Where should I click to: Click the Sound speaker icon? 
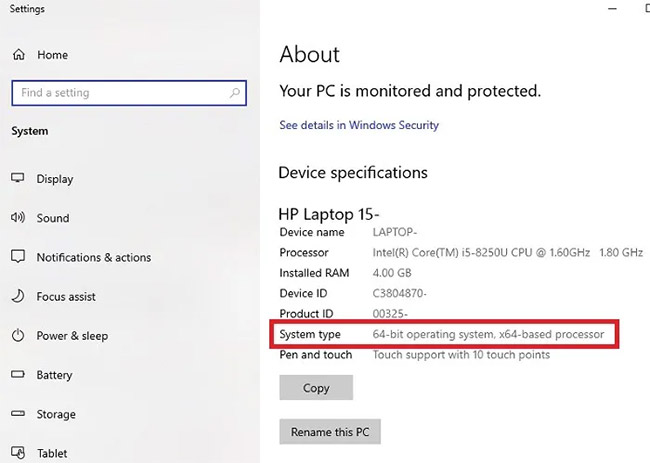(18, 218)
